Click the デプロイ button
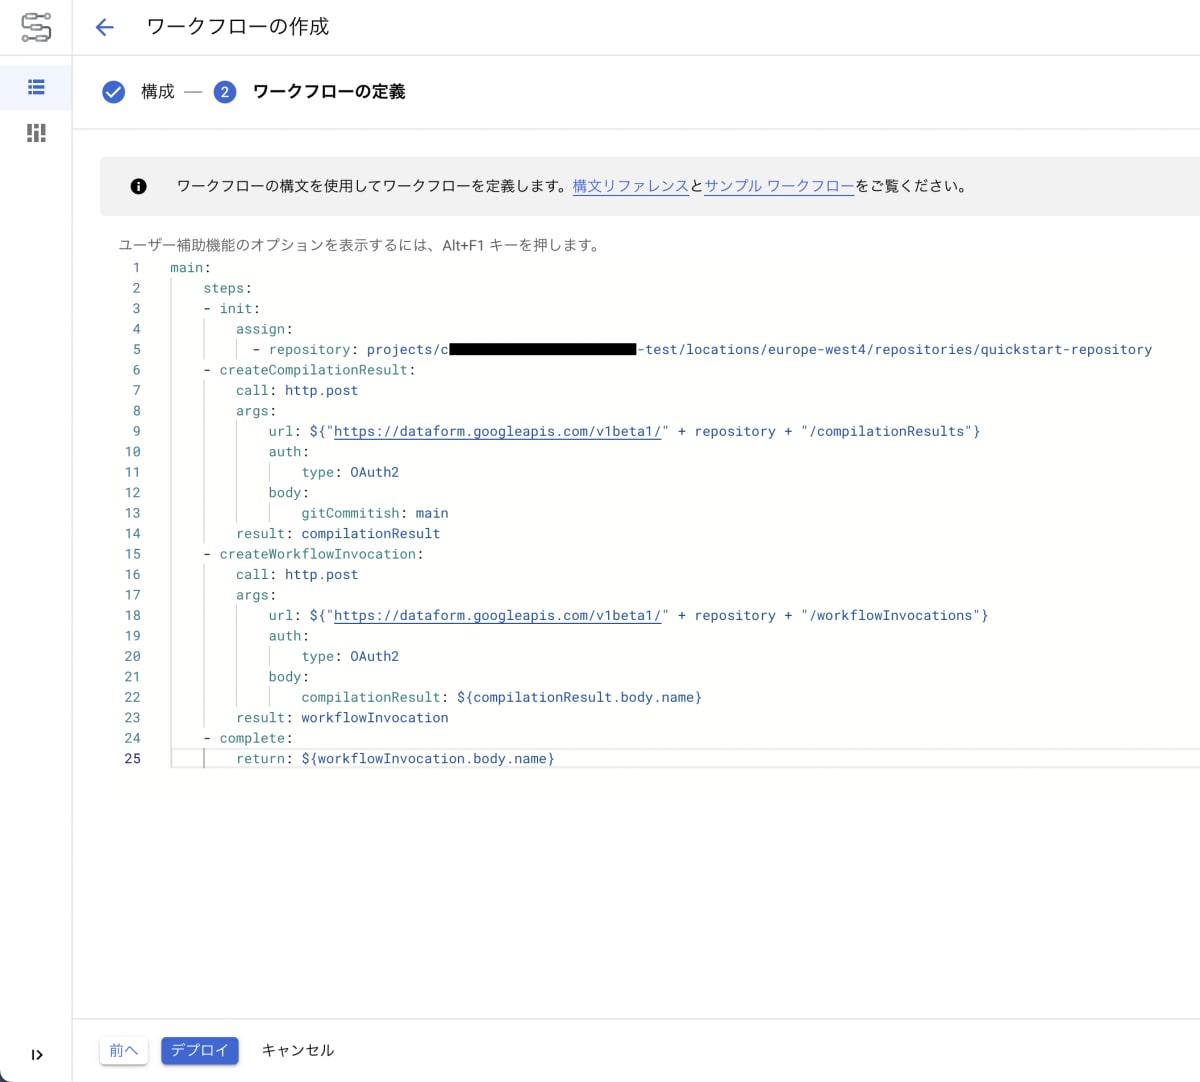The image size is (1200, 1082). tap(200, 1050)
